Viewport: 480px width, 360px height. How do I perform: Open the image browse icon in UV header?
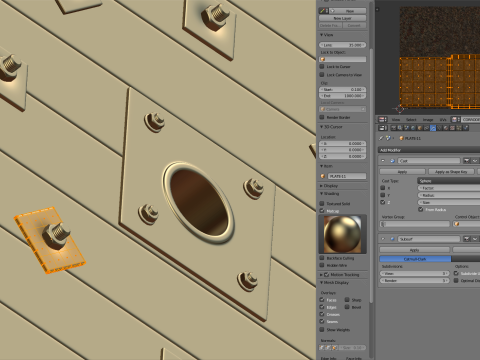(455, 119)
